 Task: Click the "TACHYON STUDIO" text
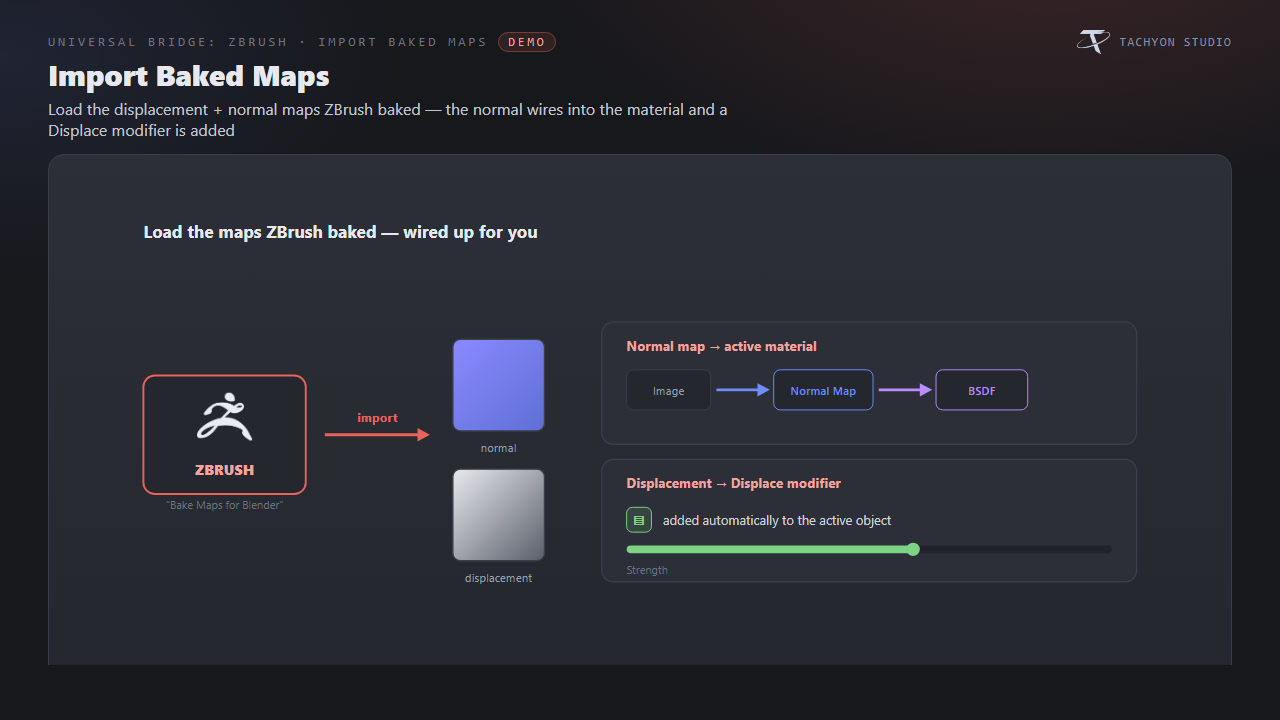(1176, 42)
